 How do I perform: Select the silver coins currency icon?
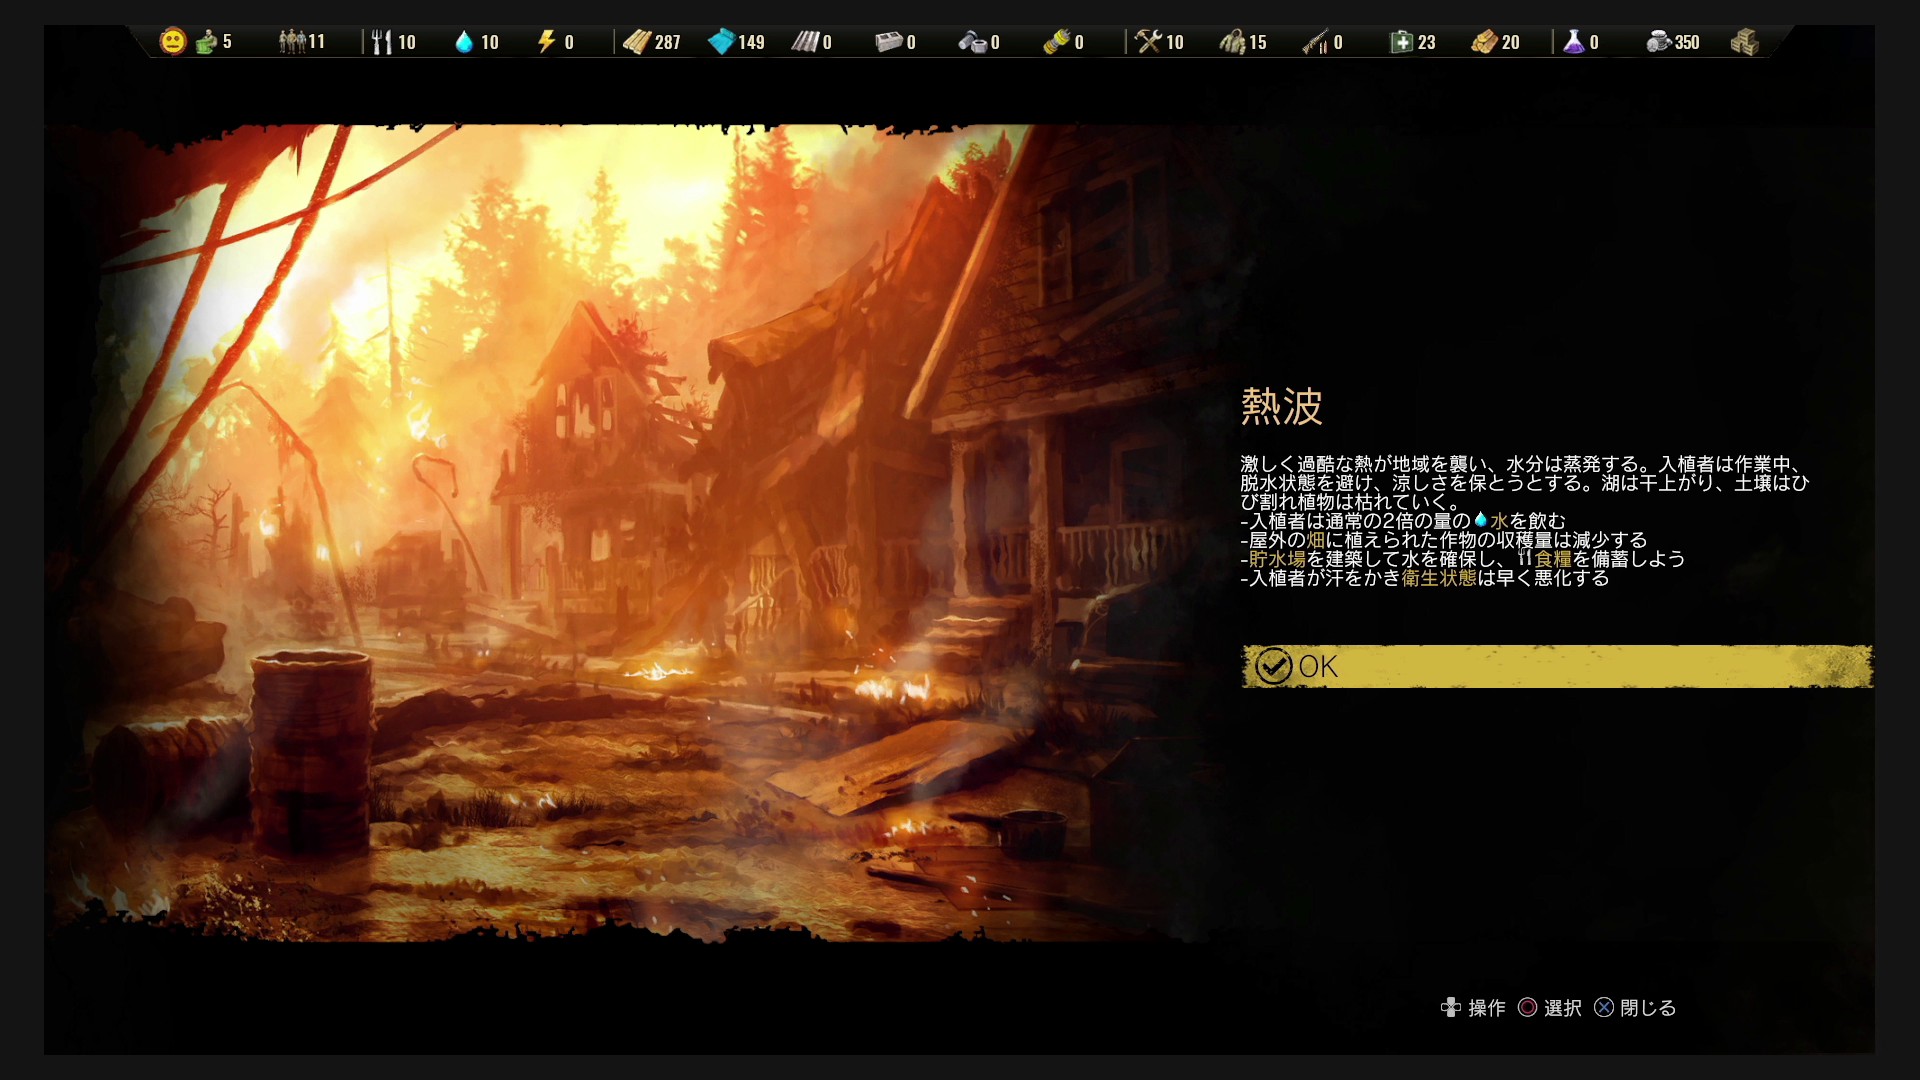tap(1658, 42)
